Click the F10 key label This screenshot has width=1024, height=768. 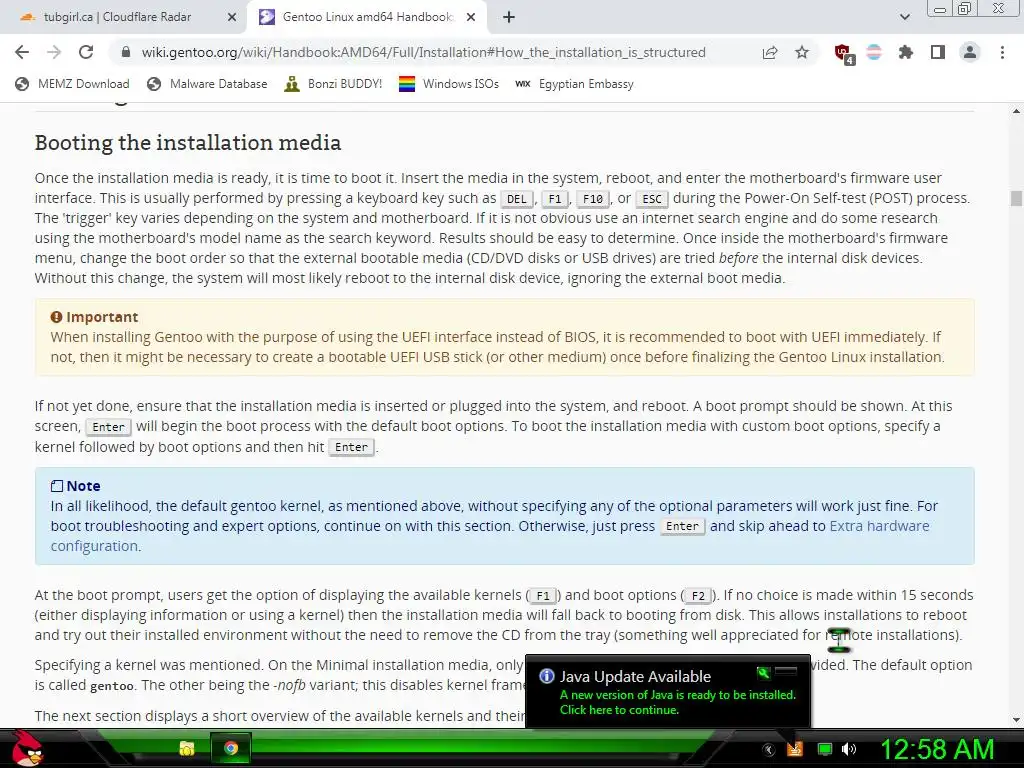[592, 199]
